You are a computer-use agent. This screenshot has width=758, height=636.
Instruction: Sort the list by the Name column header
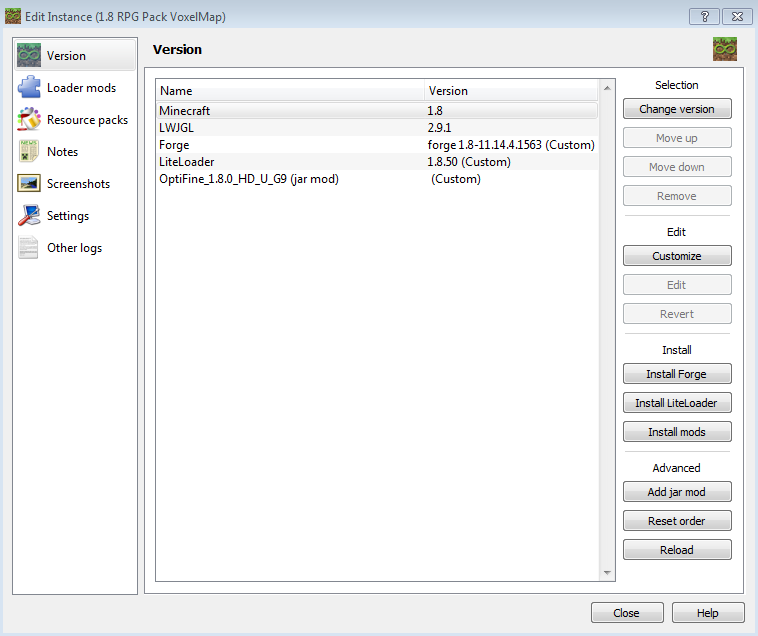tap(290, 91)
